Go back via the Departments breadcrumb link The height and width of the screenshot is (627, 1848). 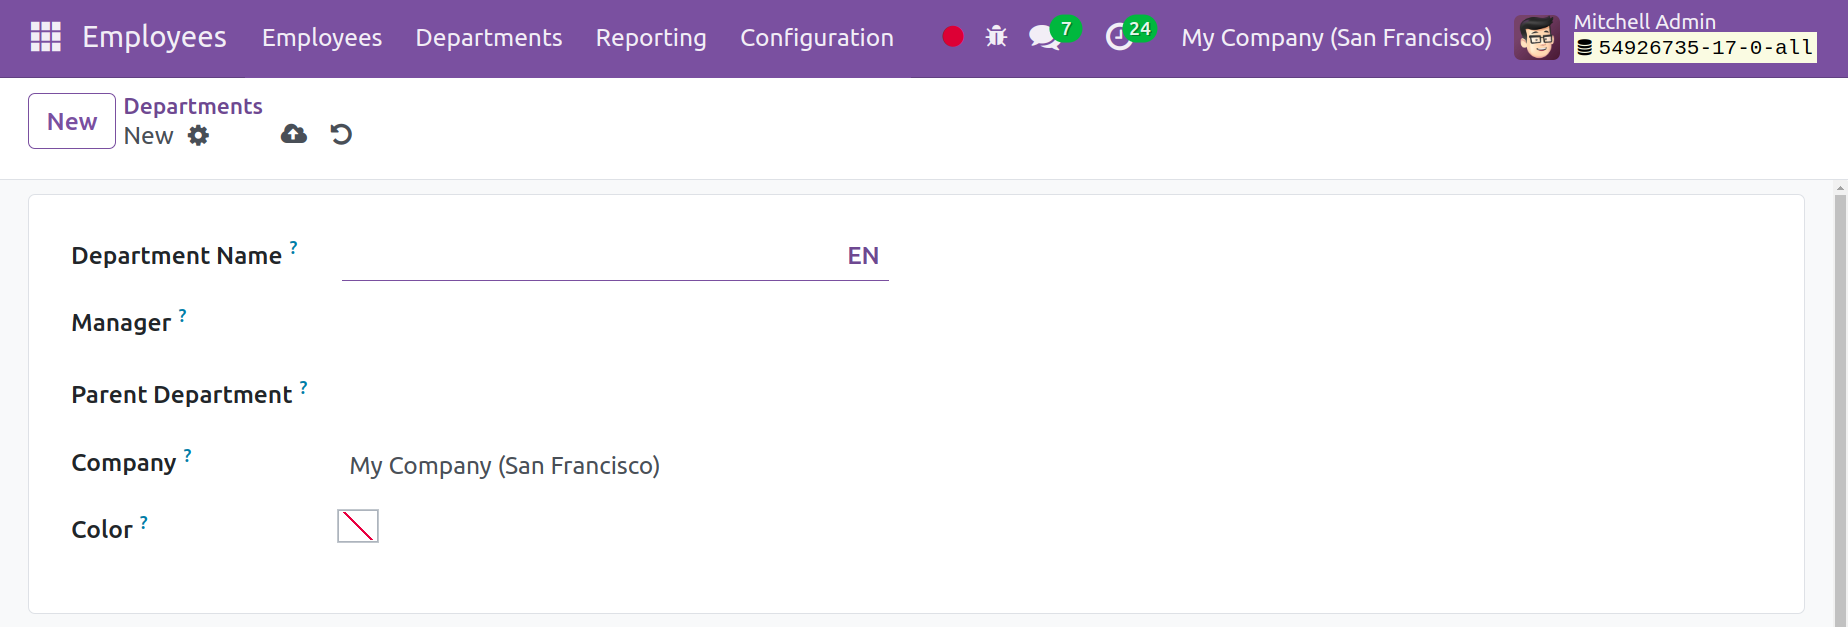point(193,106)
